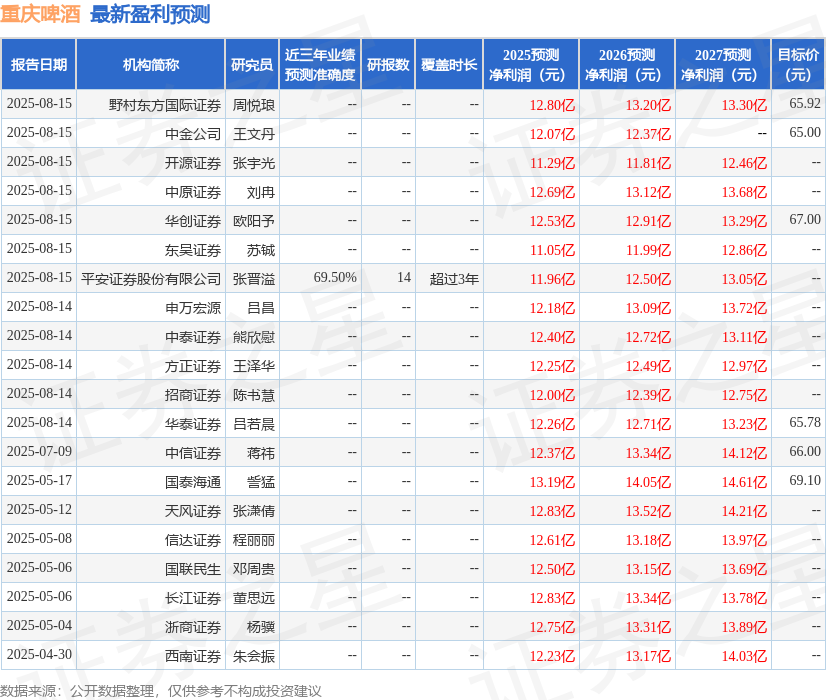Image resolution: width=826 pixels, height=700 pixels.
Task: Click the 研报数 column header
Action: pyautogui.click(x=388, y=64)
